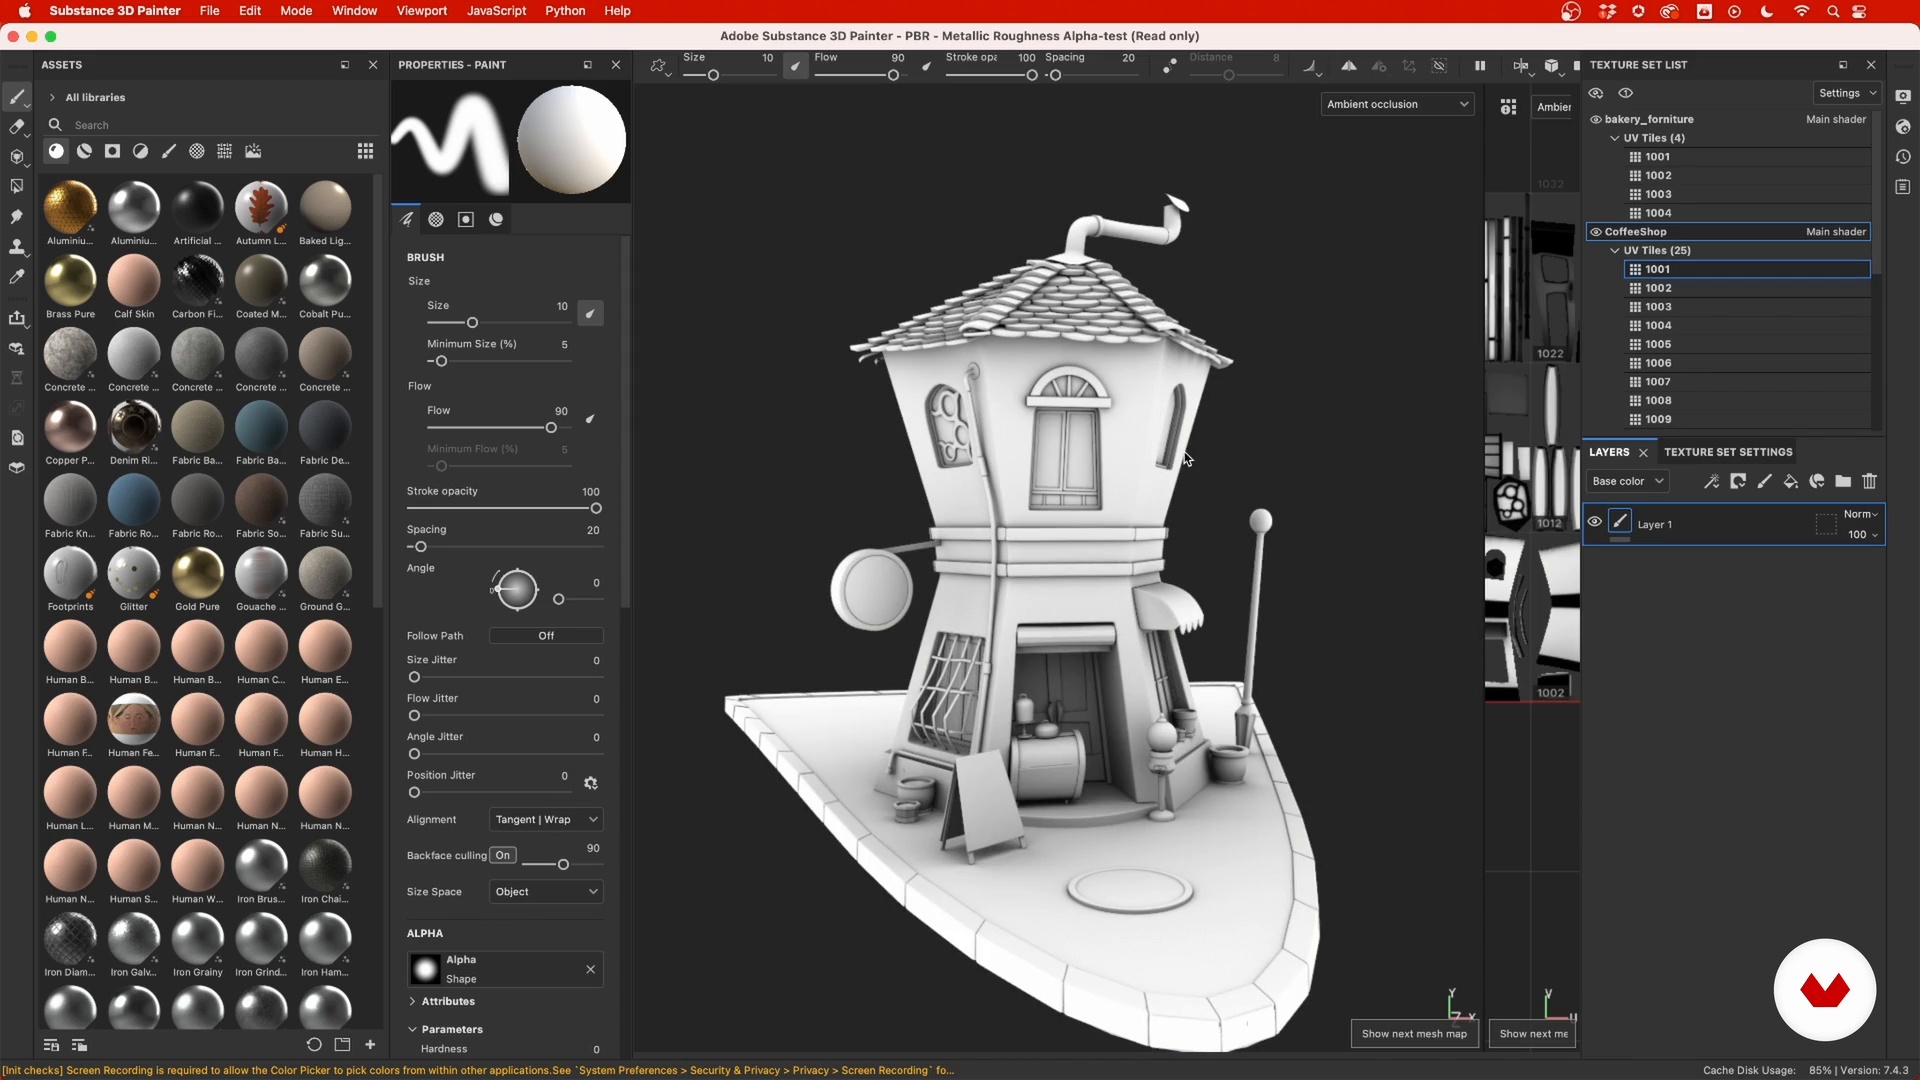Toggle solo texture set eye icon
This screenshot has width=1920, height=1080.
click(x=1626, y=93)
